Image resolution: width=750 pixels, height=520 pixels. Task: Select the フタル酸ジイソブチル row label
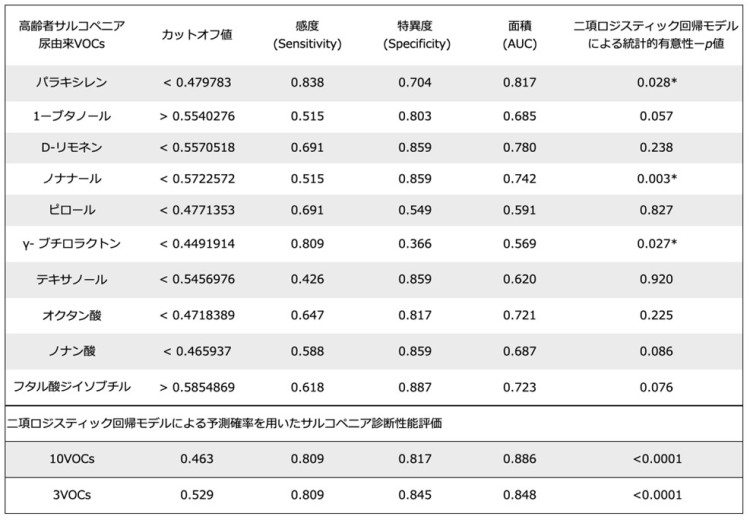72,387
